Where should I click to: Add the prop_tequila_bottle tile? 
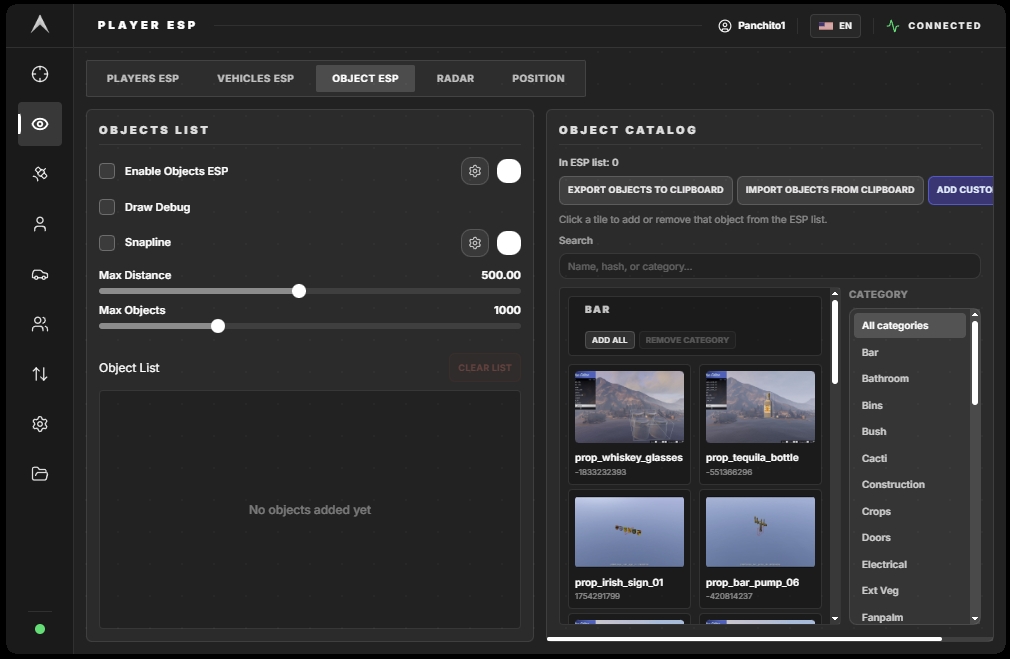(760, 425)
